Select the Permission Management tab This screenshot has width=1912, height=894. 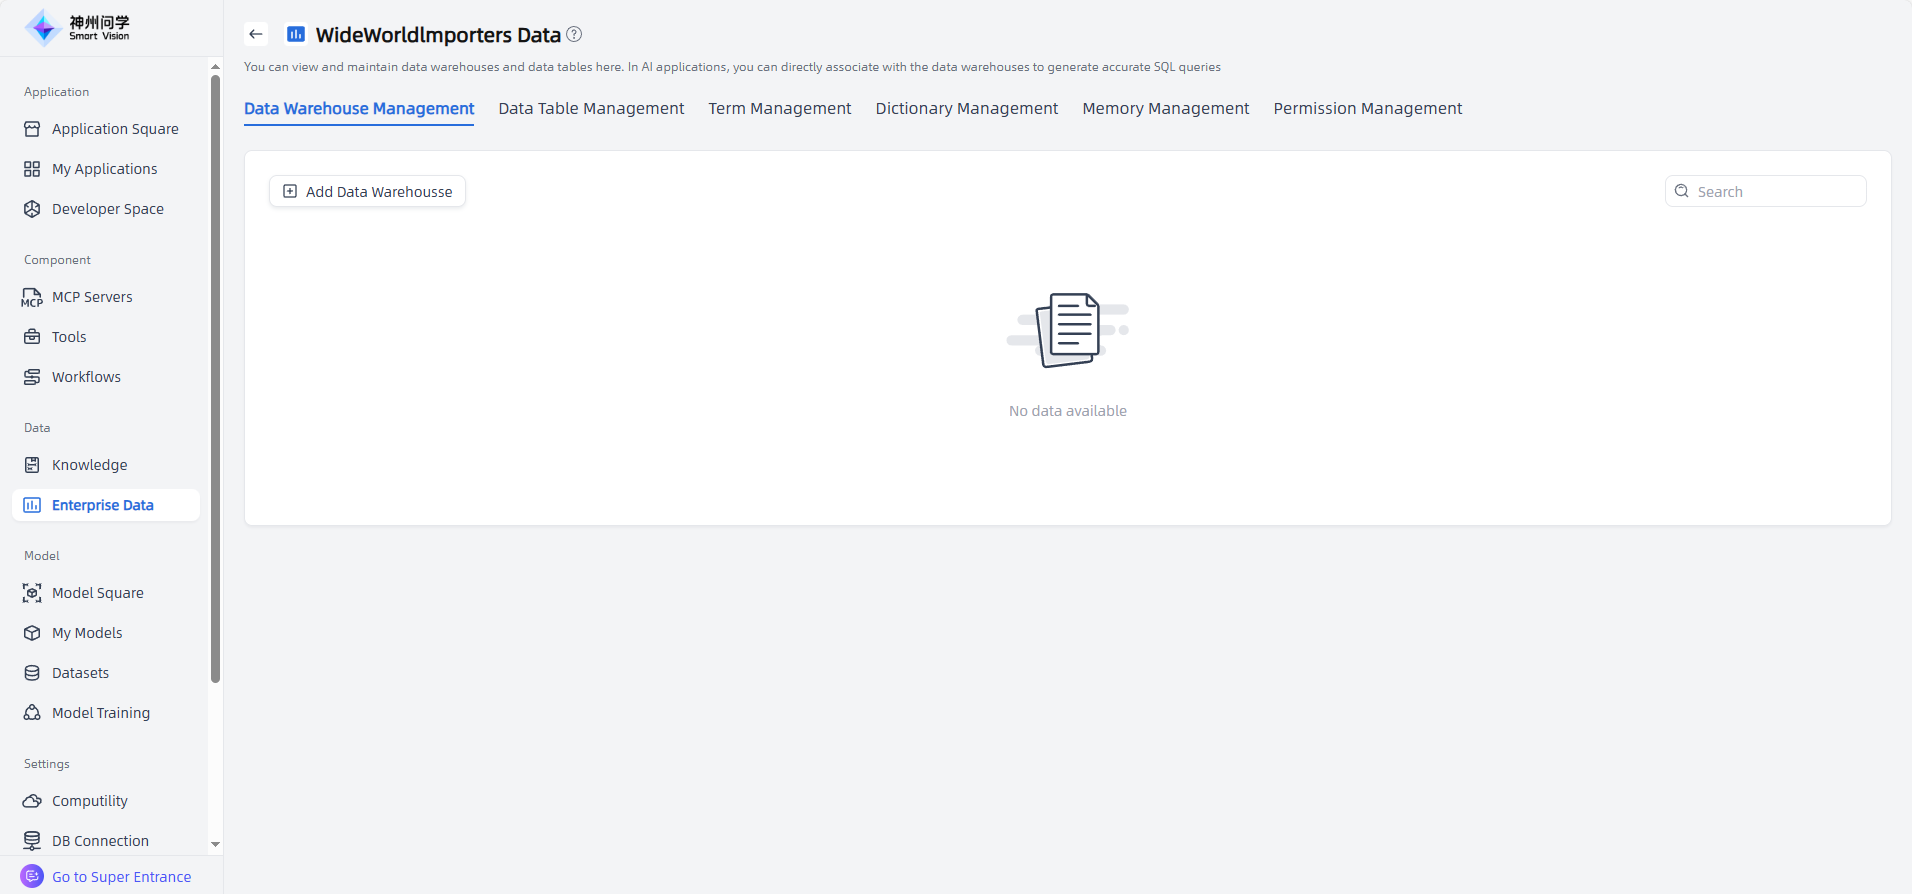point(1367,108)
